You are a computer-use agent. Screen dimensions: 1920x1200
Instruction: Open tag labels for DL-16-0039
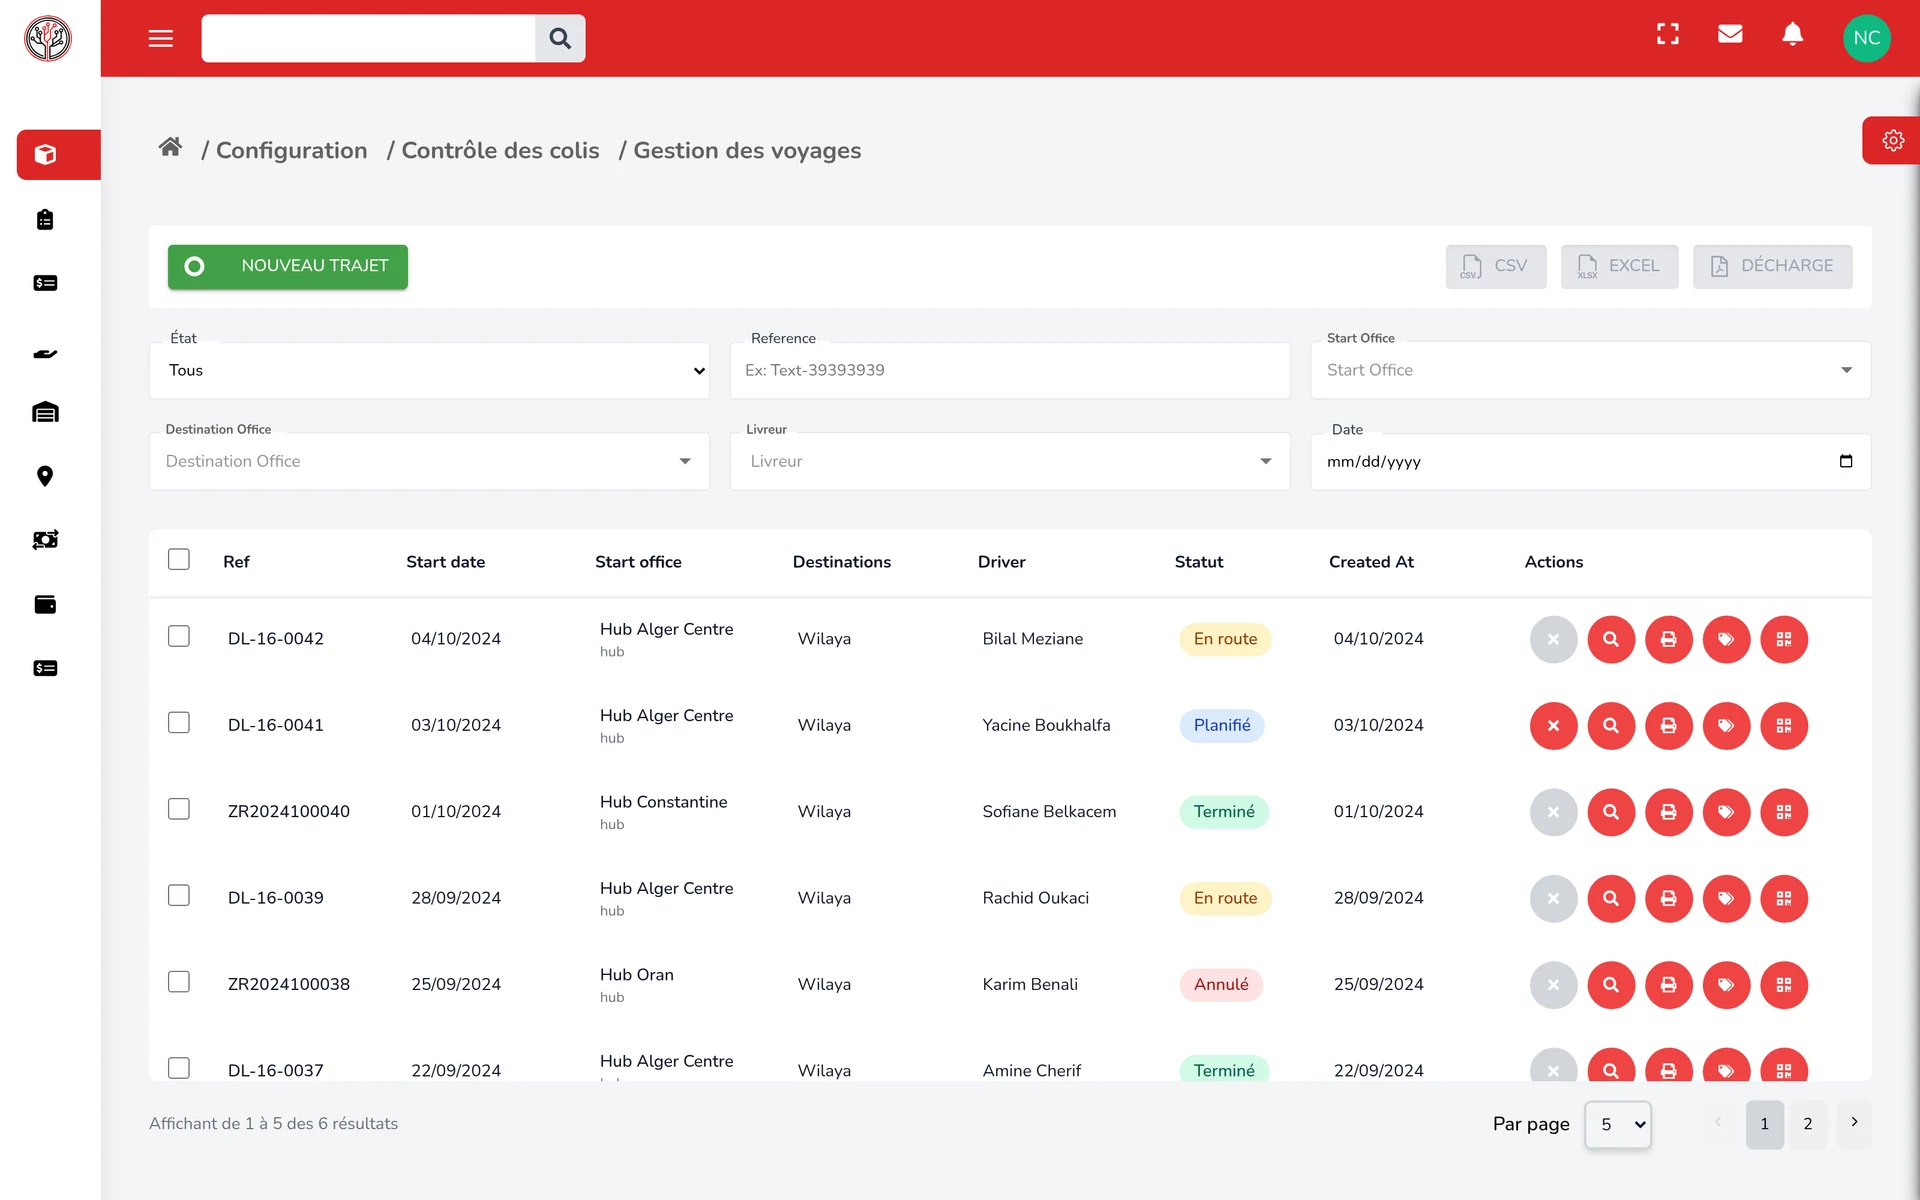coord(1726,899)
